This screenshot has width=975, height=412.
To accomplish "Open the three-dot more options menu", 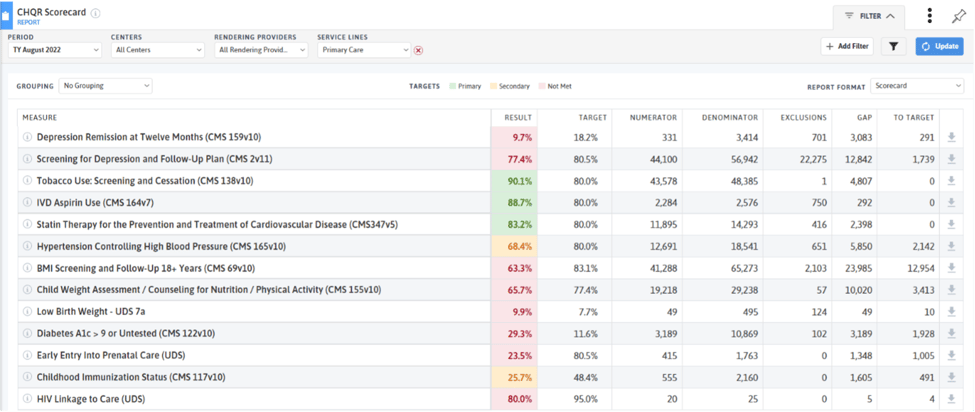I will tap(929, 16).
